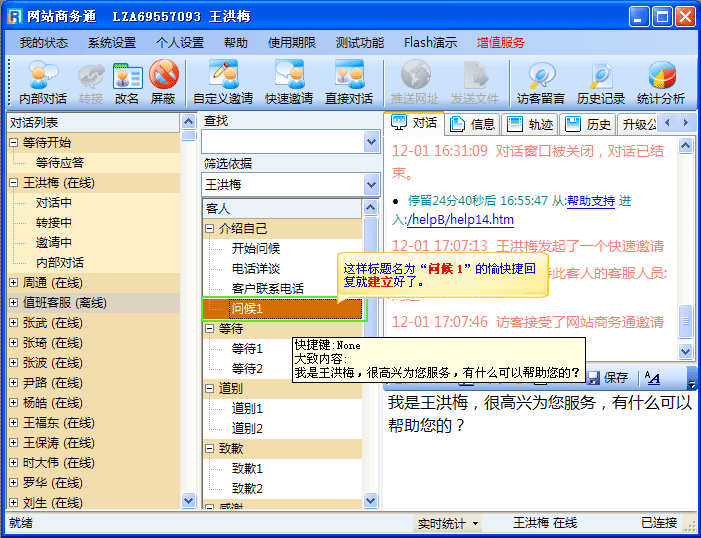This screenshot has width=701, height=538.
Task: Open 访客留言 visitor messages
Action: 541,82
